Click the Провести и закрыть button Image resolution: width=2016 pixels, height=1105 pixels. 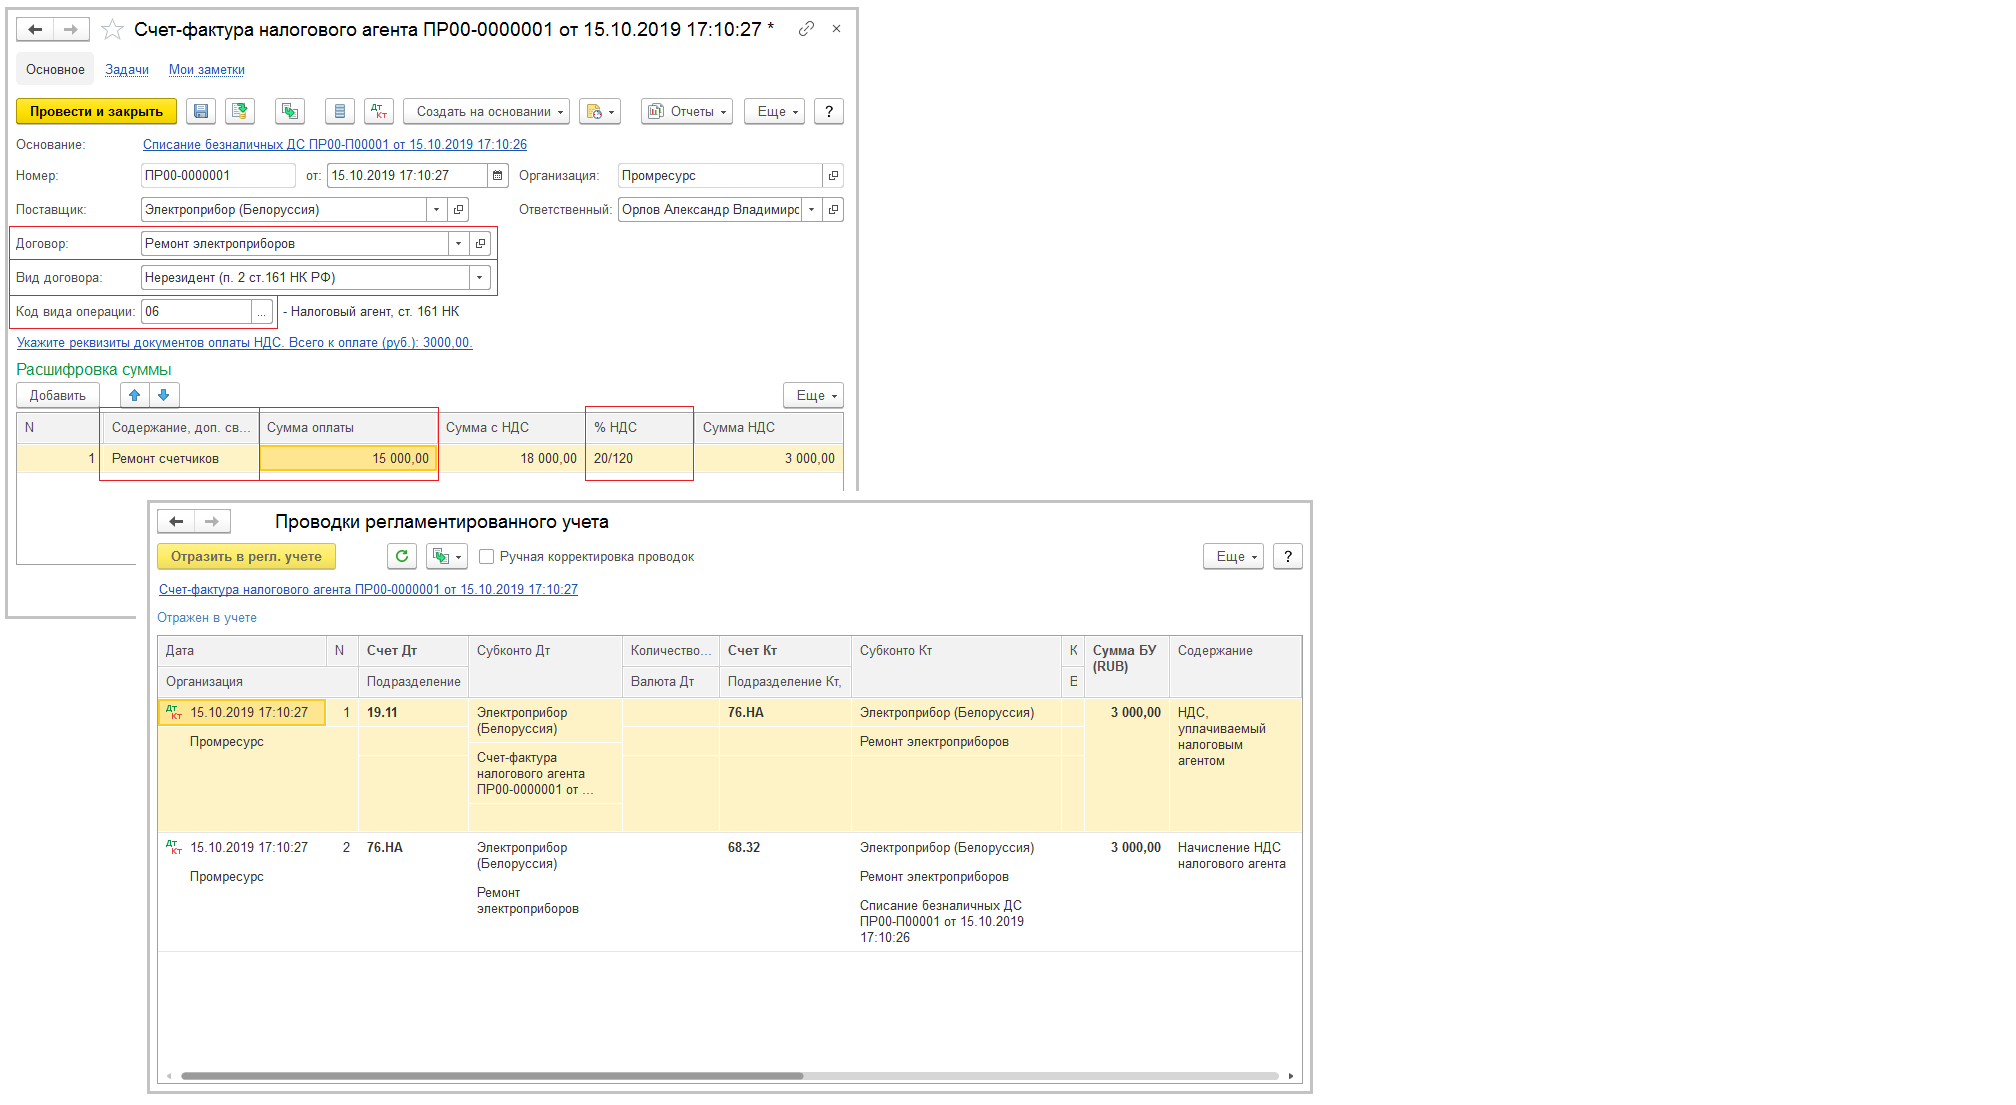pos(96,111)
